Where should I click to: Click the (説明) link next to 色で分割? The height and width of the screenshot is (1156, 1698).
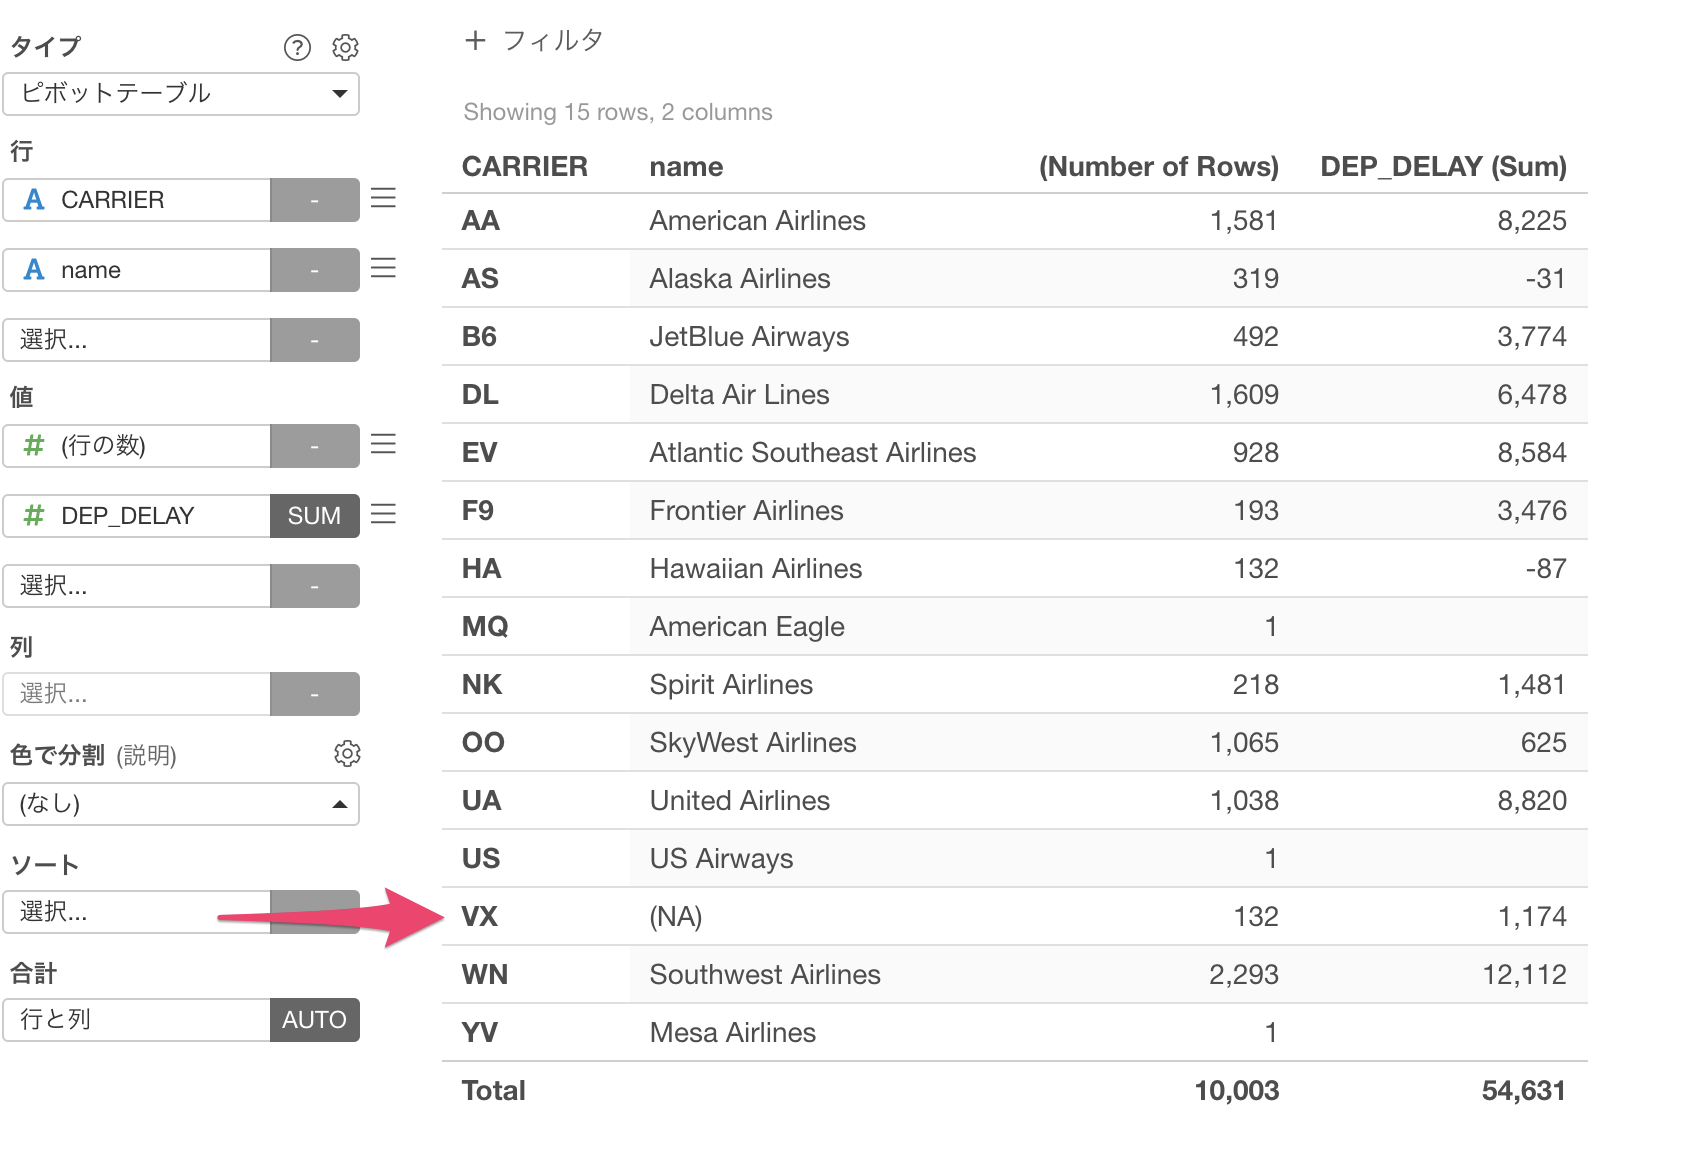pos(146,755)
